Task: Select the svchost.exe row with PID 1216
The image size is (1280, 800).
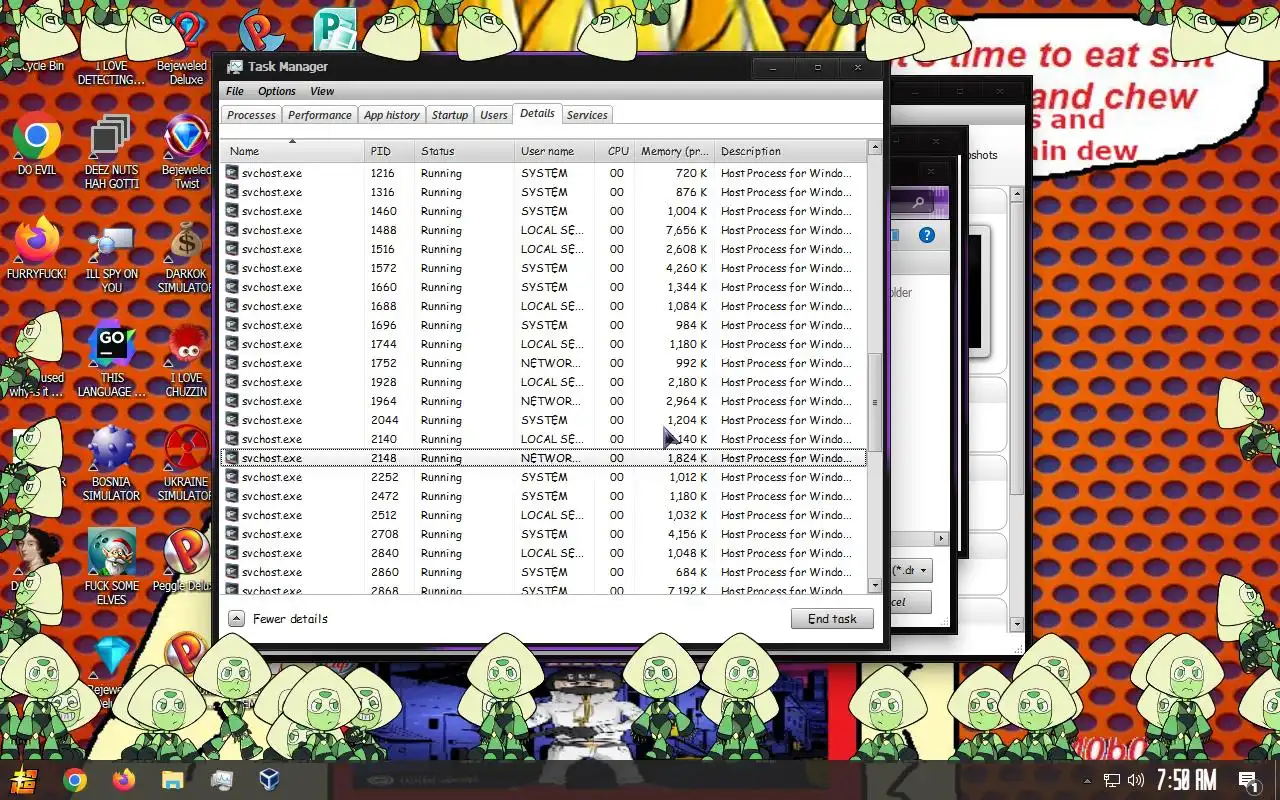Action: coord(543,173)
